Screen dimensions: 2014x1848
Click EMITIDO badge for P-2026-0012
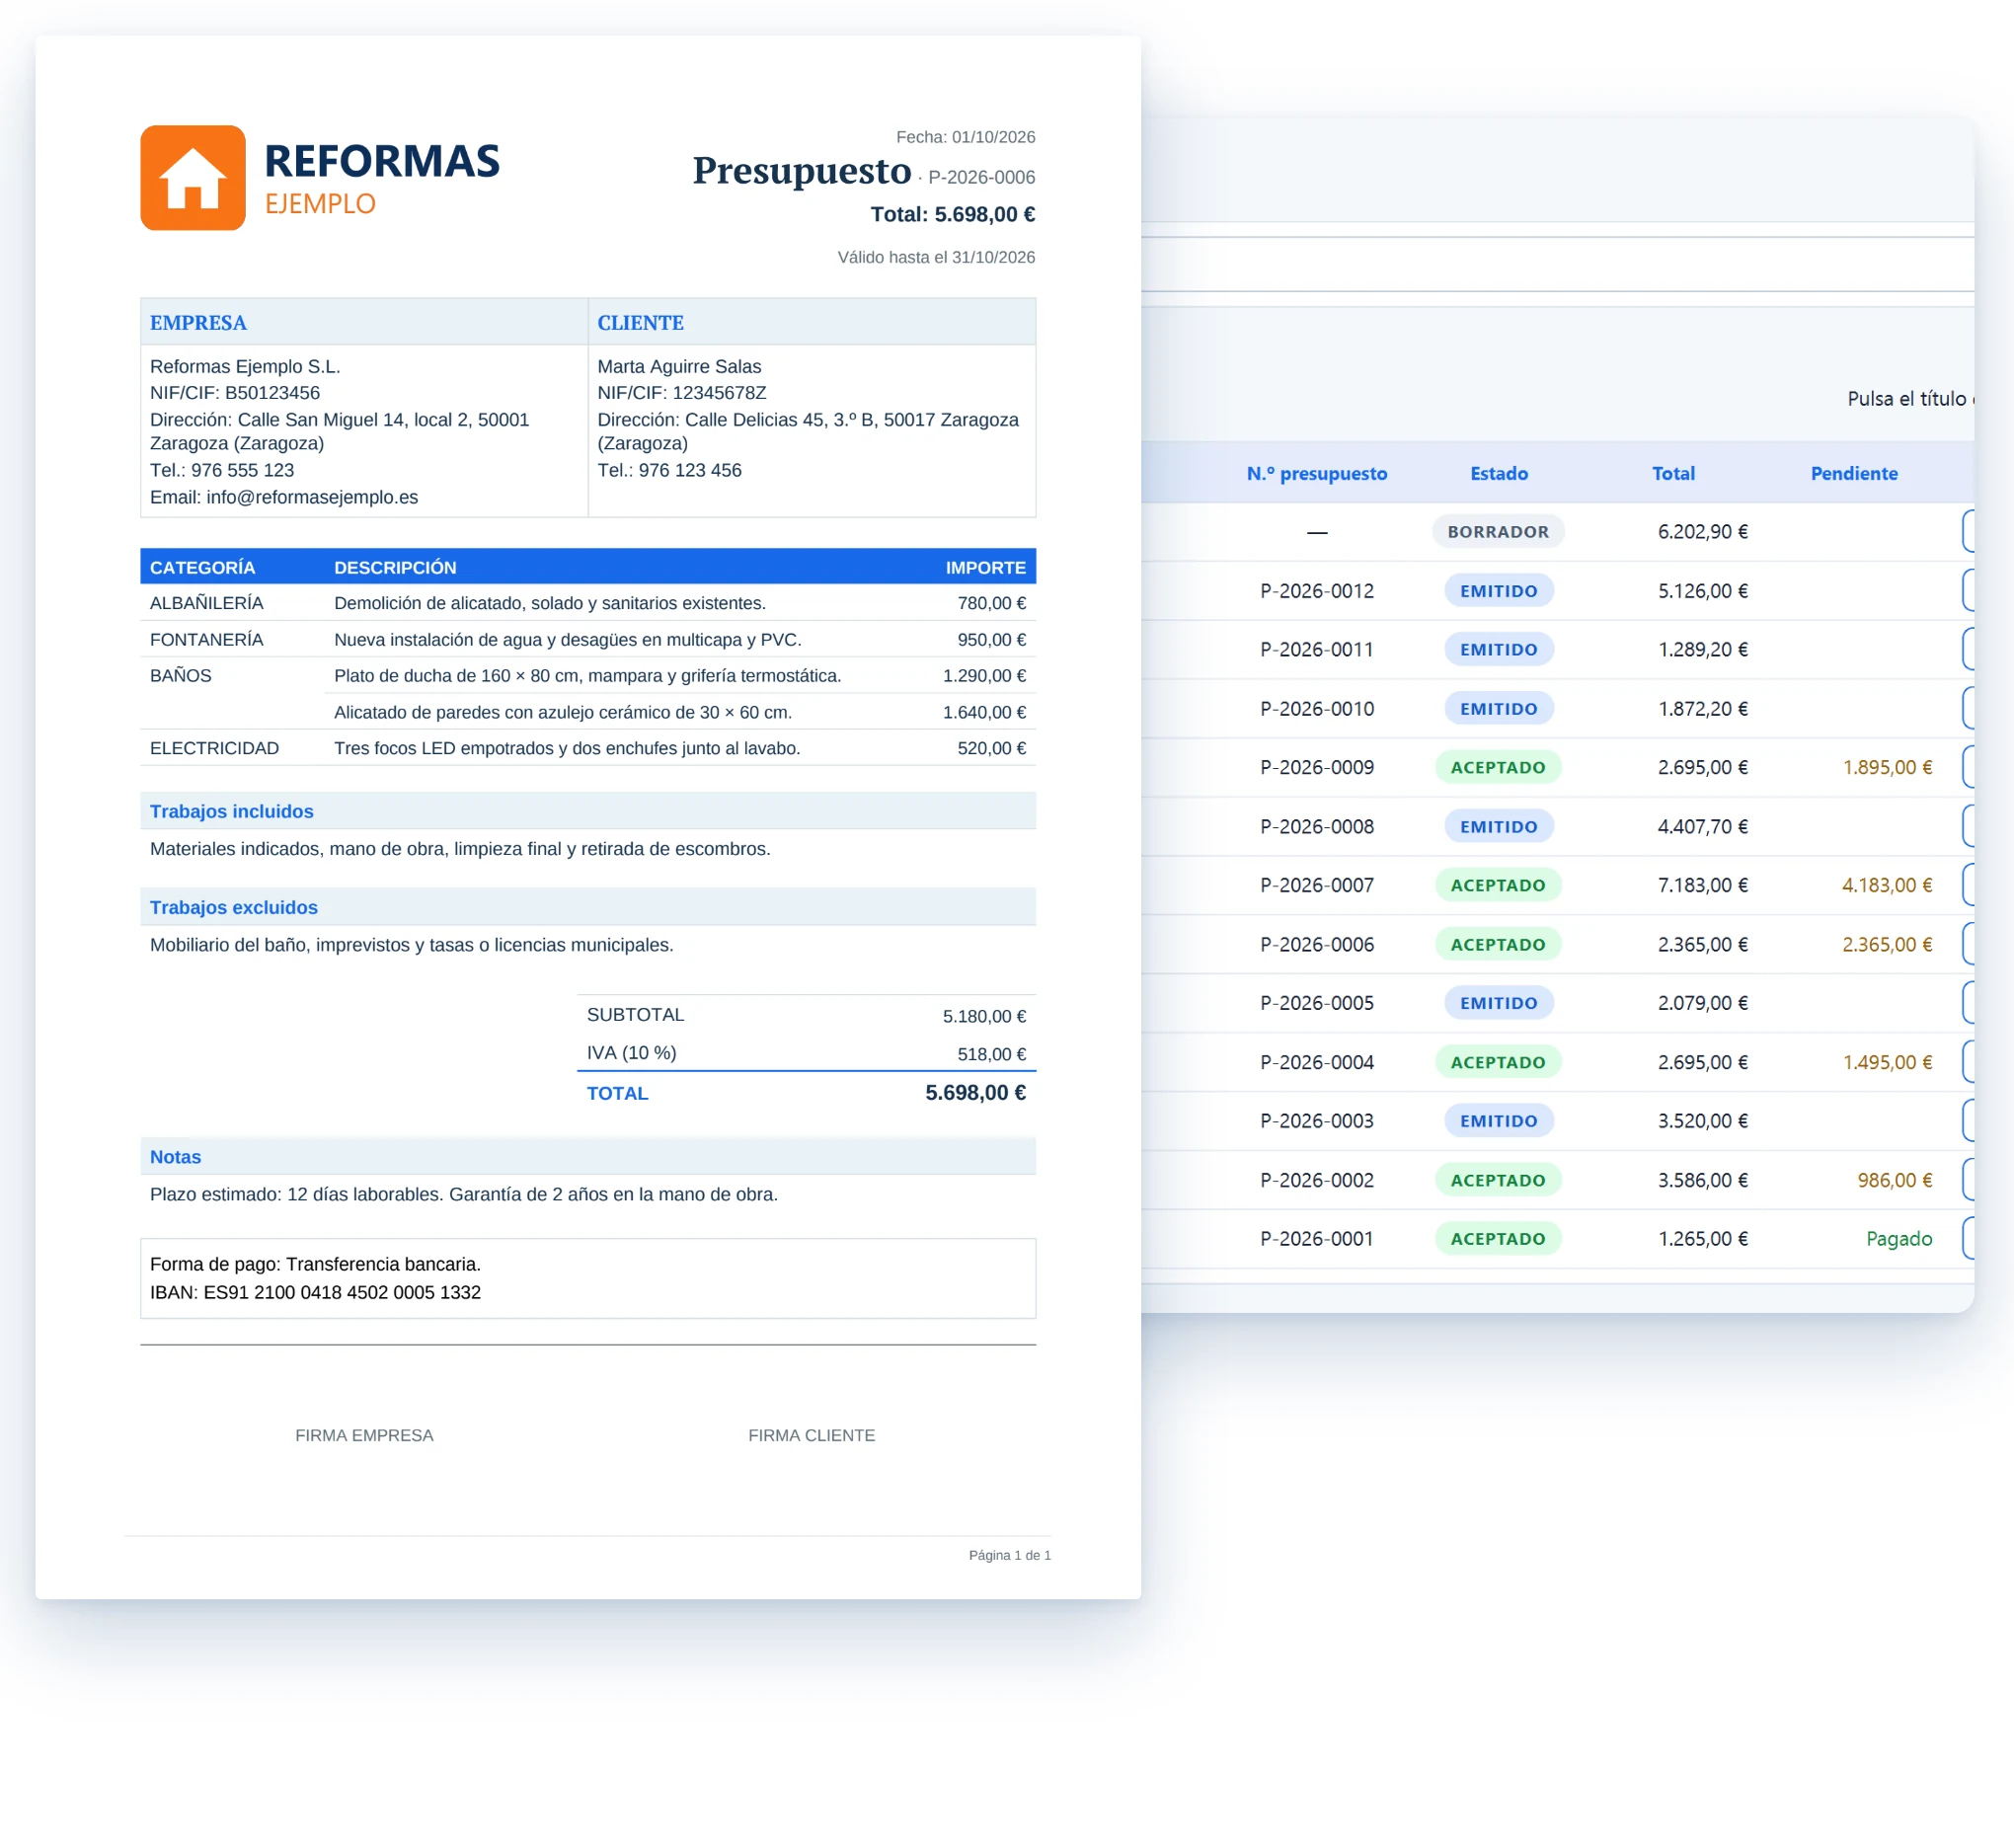point(1498,590)
